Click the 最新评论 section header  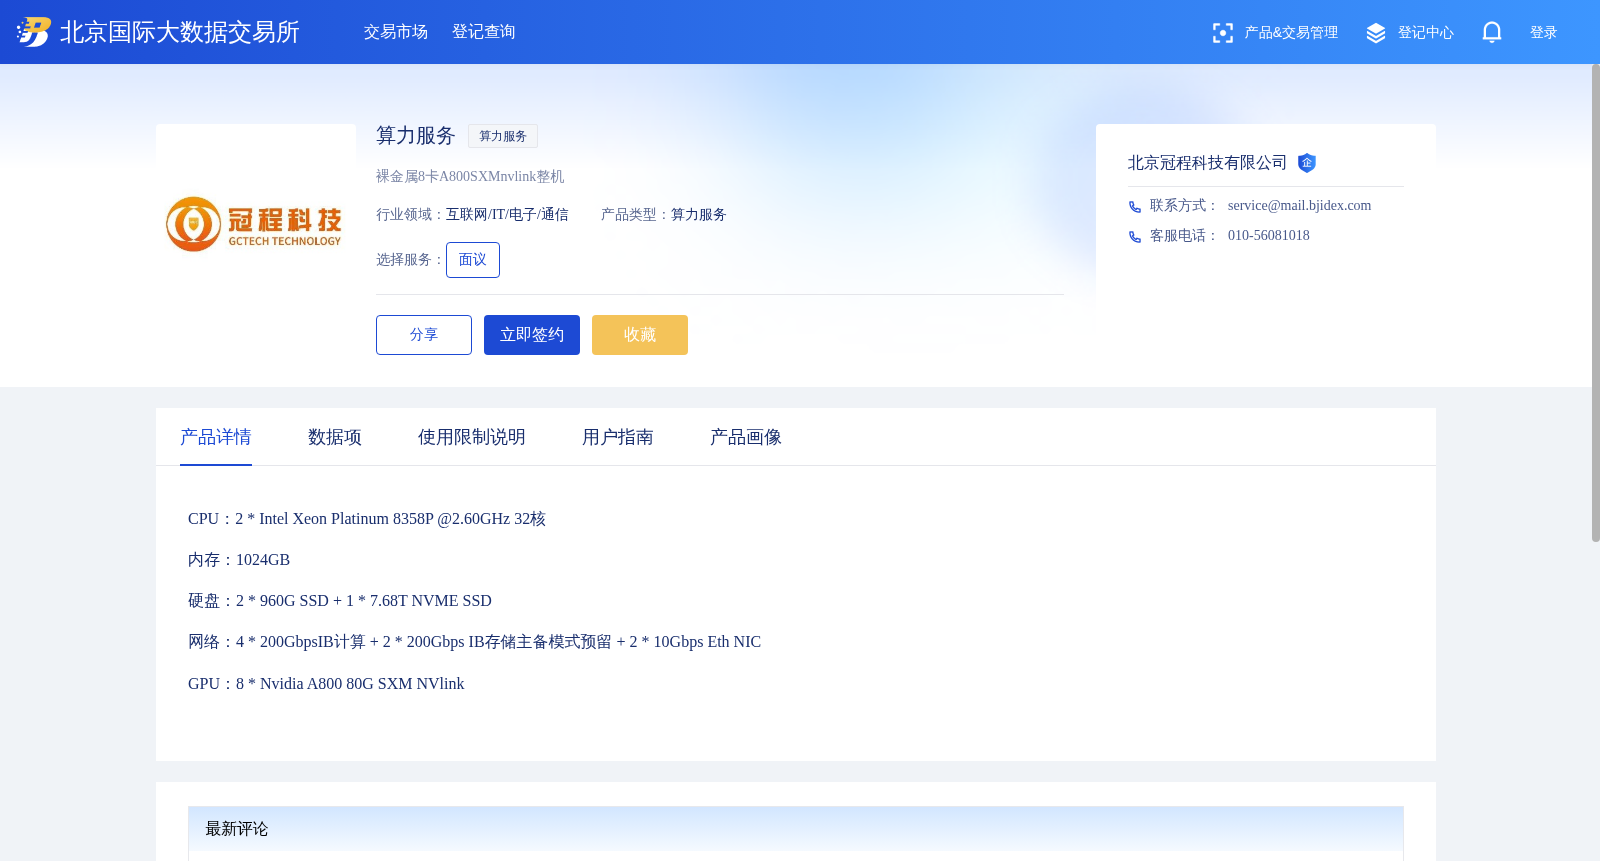(x=796, y=829)
